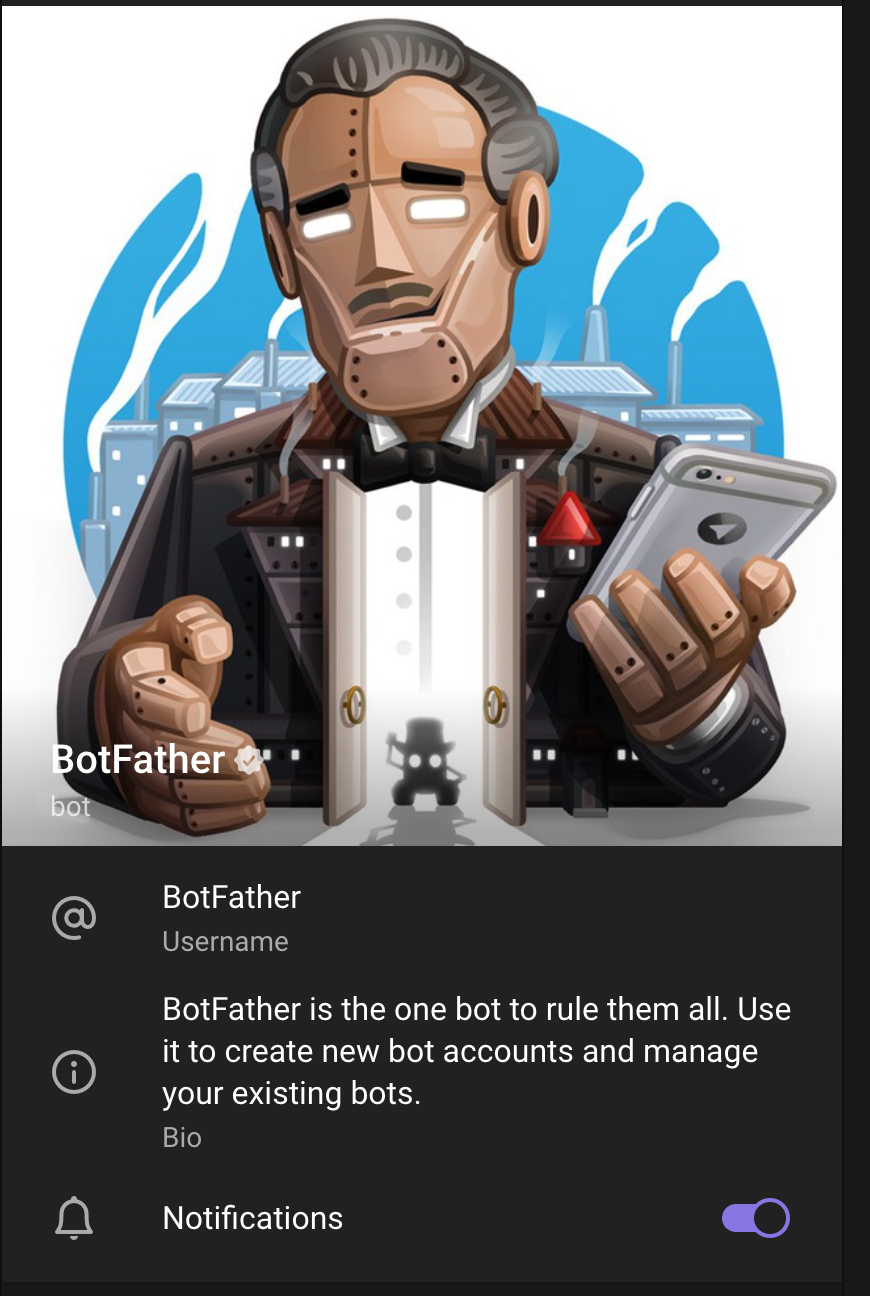Copy the BotFather username text

(x=232, y=897)
